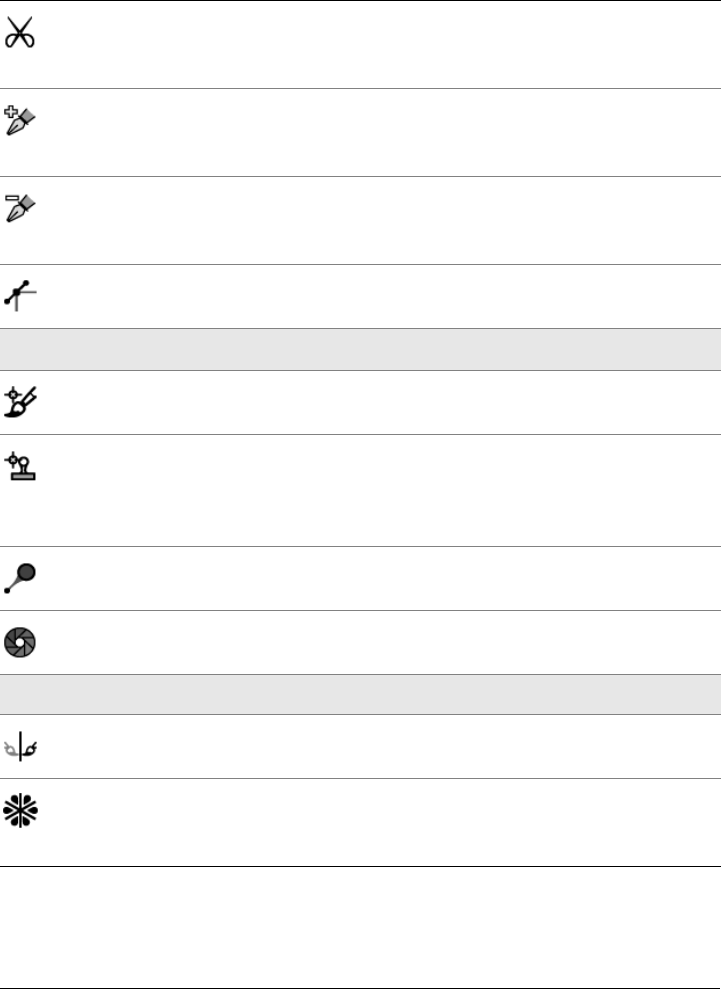Select the Add Anchor Point pen icon

(20, 120)
